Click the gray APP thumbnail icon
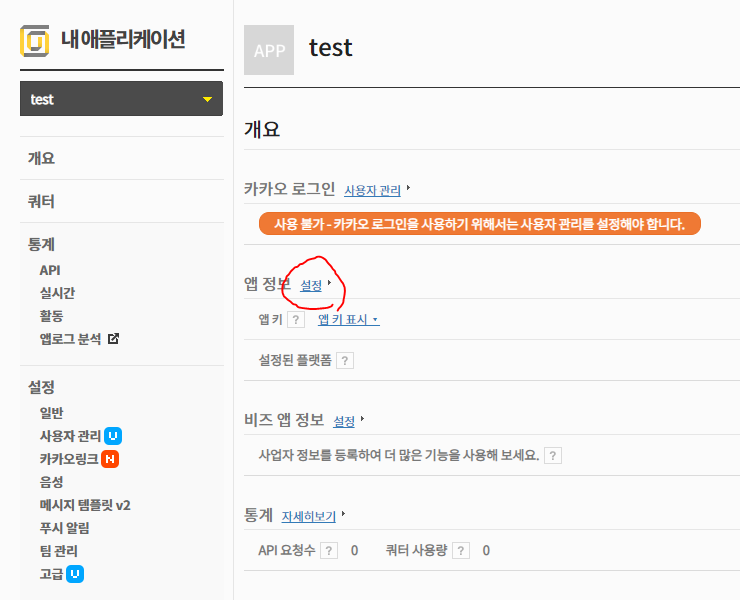This screenshot has width=740, height=600. [269, 50]
